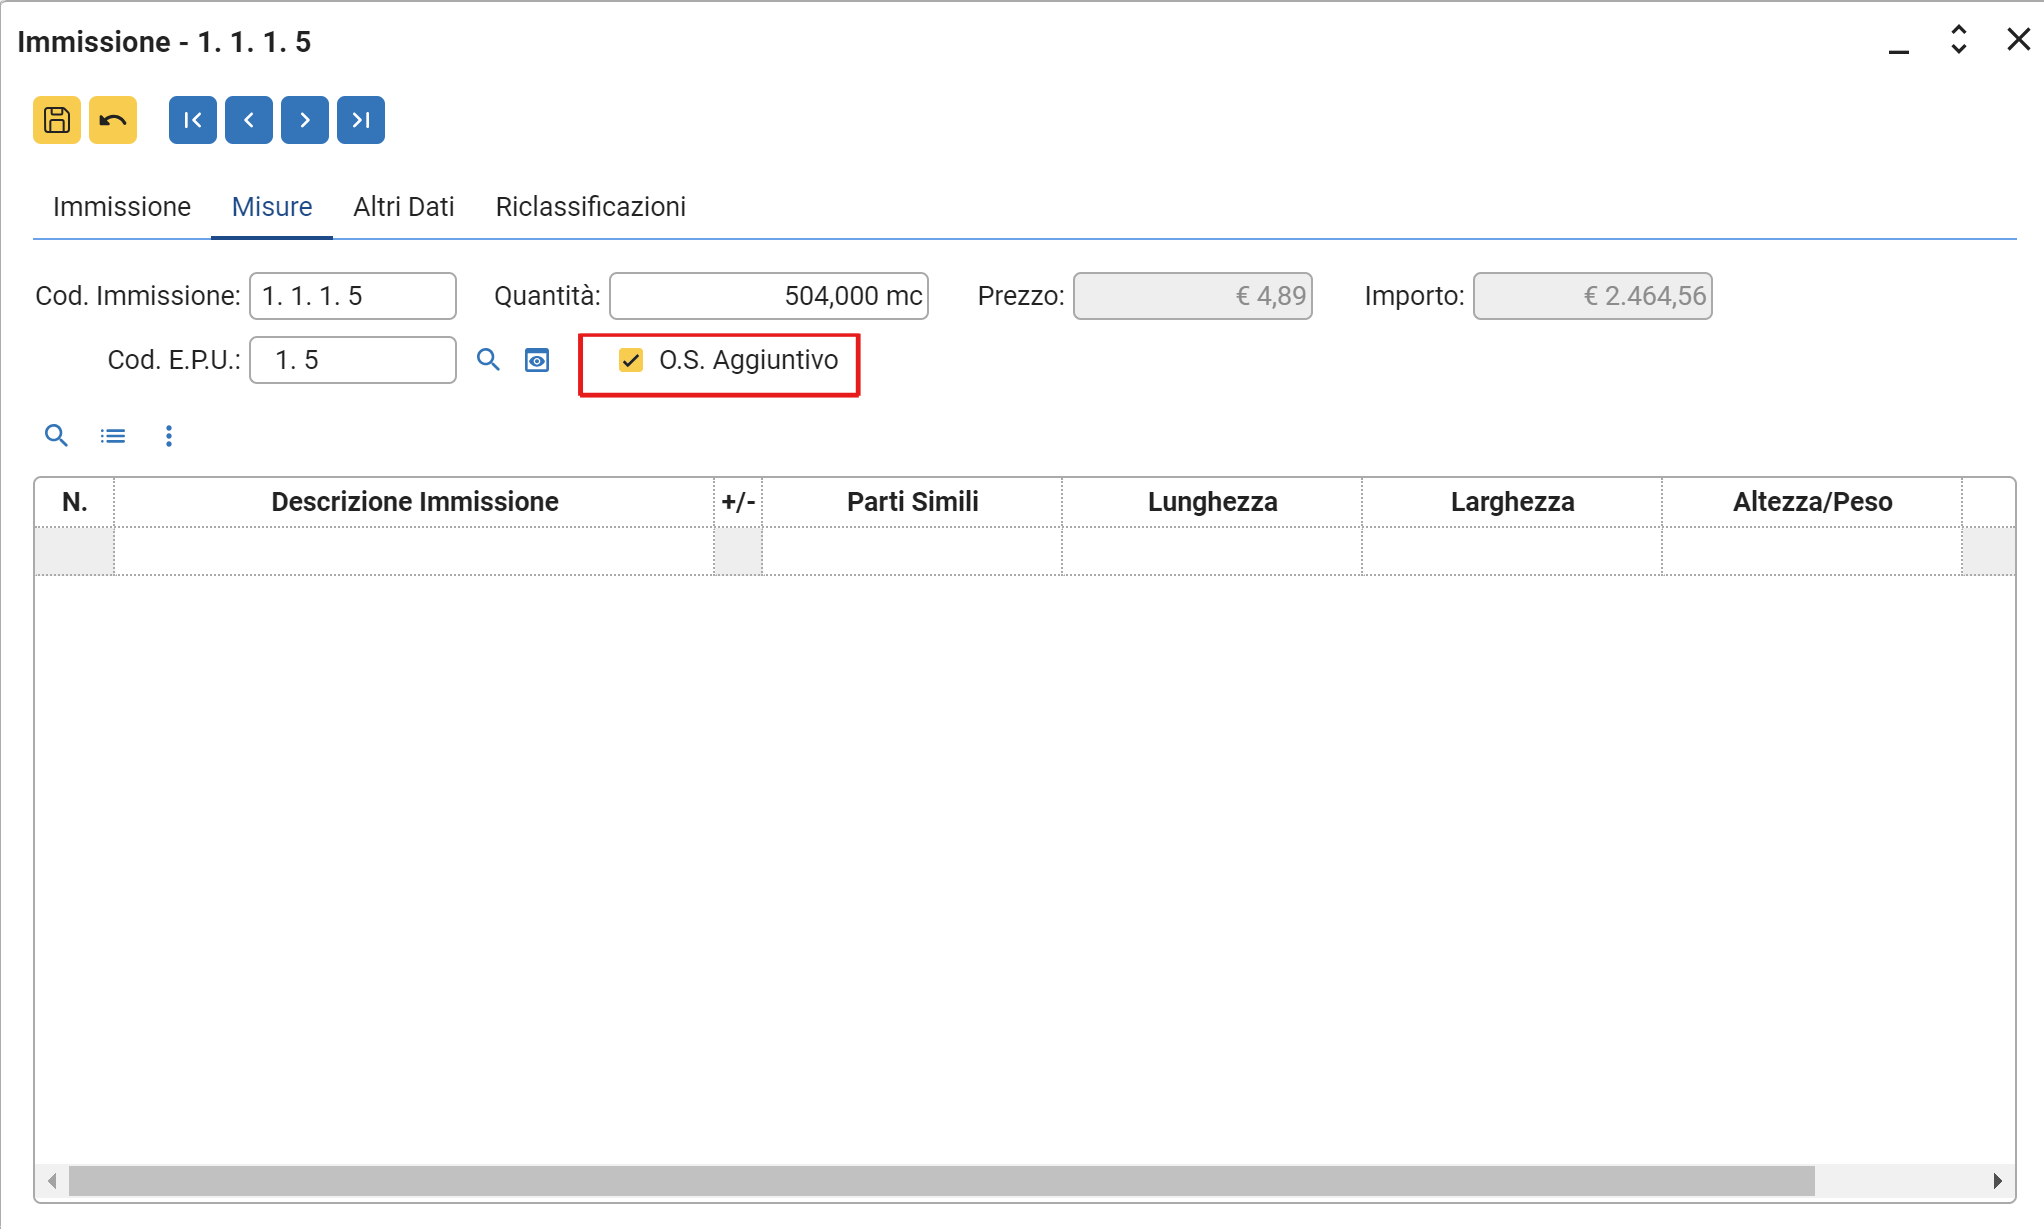Uncheck O.S. Aggiuntivo checkbox
Screen dimensions: 2044x1229
click(x=631, y=360)
